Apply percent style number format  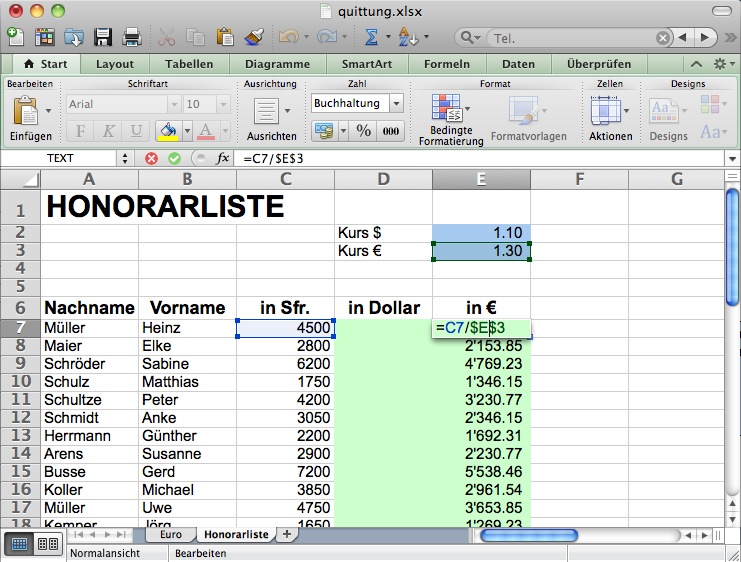363,131
